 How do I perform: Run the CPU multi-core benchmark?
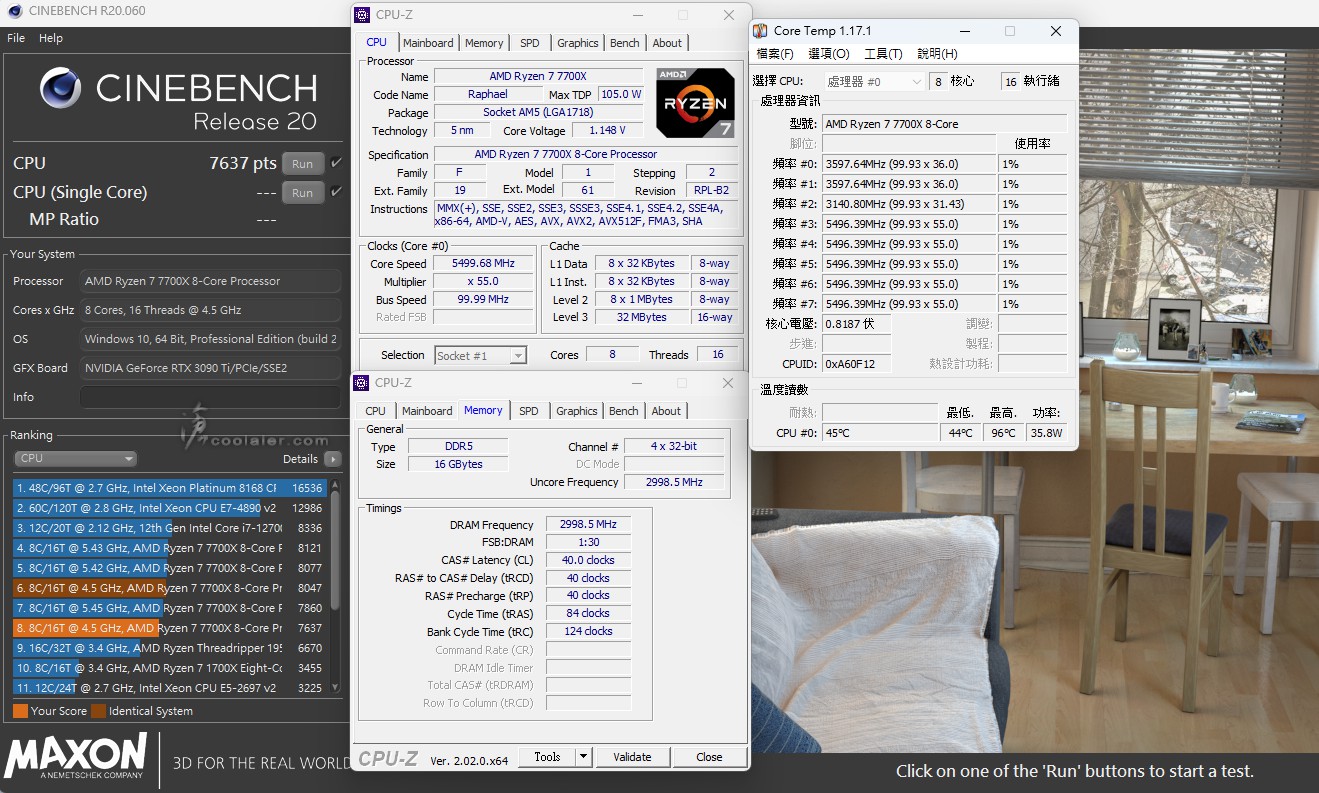[303, 163]
